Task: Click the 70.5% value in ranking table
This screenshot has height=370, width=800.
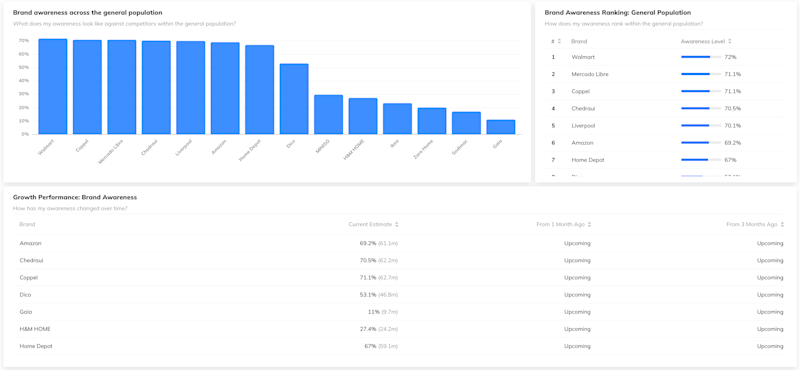Action: pos(733,109)
